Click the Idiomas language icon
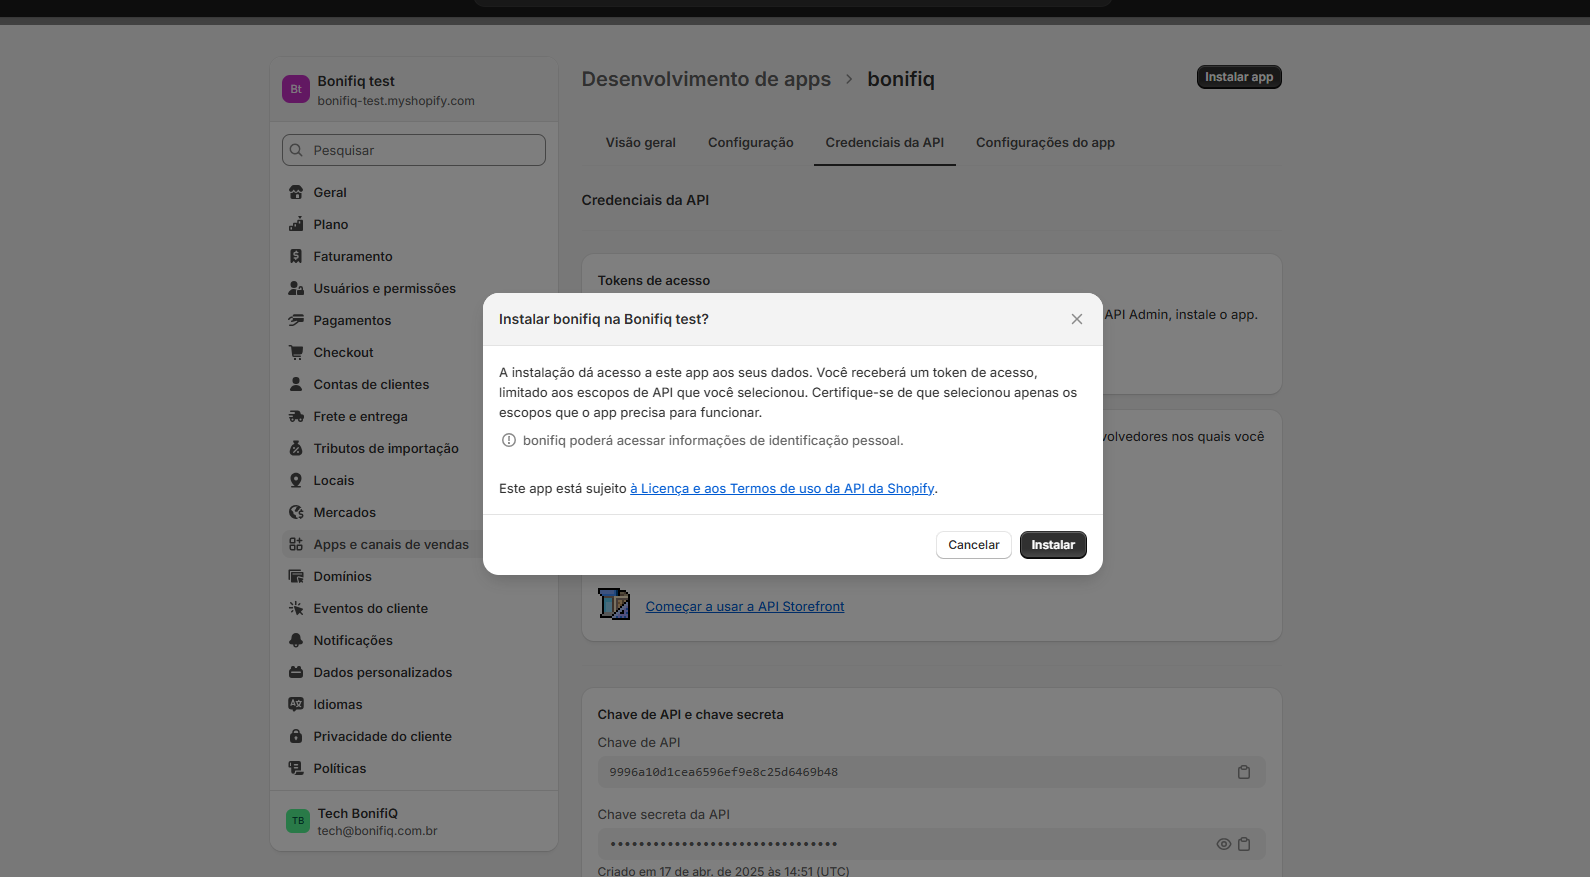This screenshot has width=1590, height=877. pyautogui.click(x=296, y=704)
